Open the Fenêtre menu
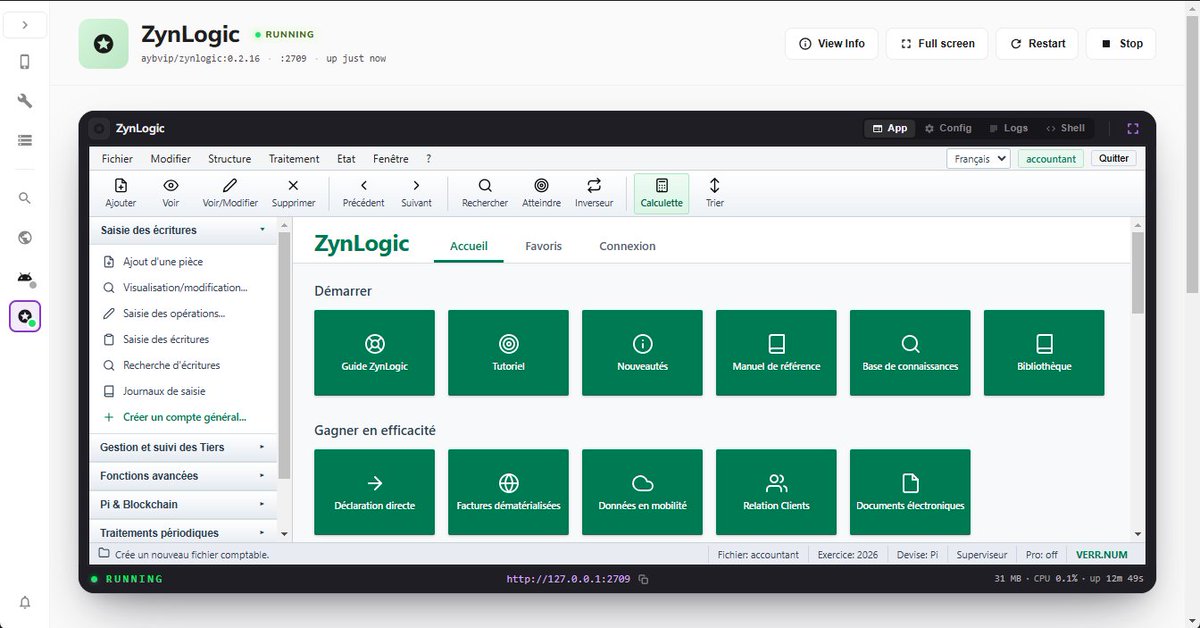This screenshot has height=628, width=1200. [391, 159]
